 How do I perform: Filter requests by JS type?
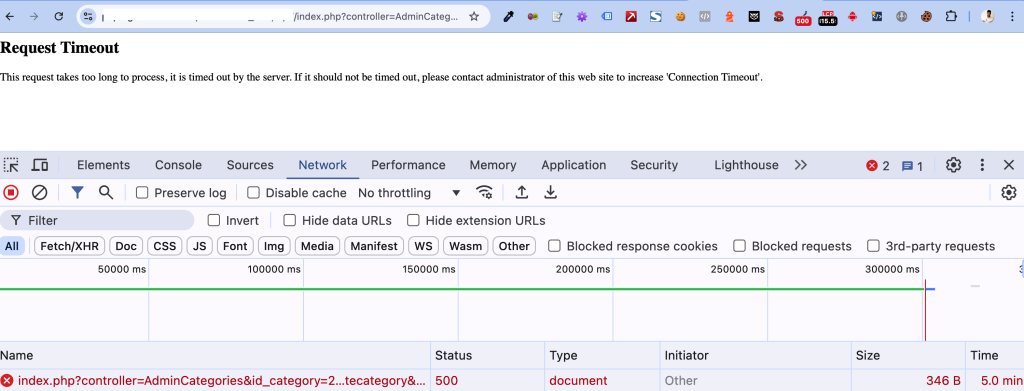point(200,246)
